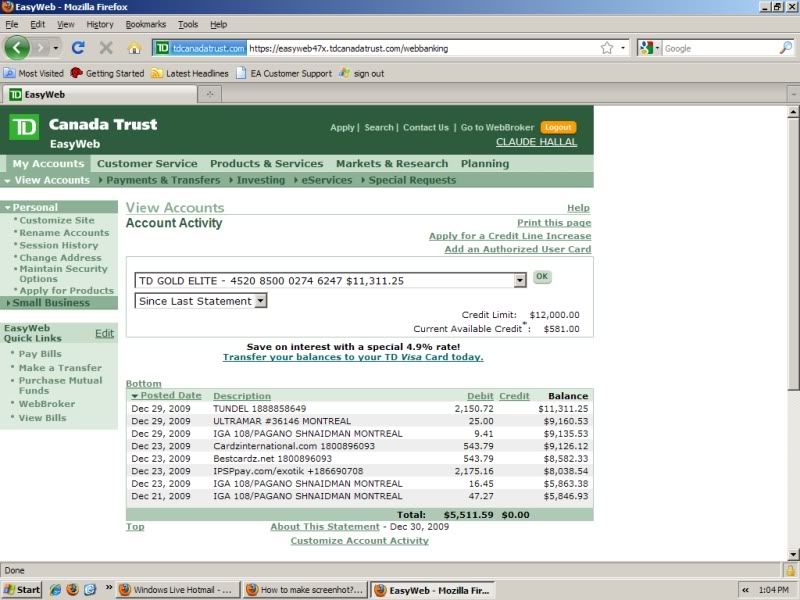
Task: Open the View menu
Action: coord(65,24)
